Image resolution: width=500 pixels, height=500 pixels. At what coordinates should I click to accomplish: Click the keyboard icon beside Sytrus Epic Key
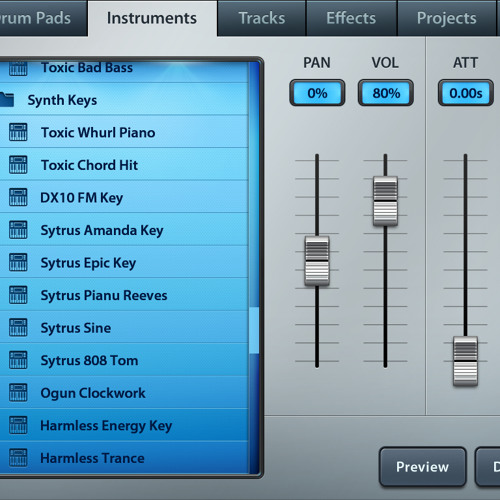tap(18, 262)
